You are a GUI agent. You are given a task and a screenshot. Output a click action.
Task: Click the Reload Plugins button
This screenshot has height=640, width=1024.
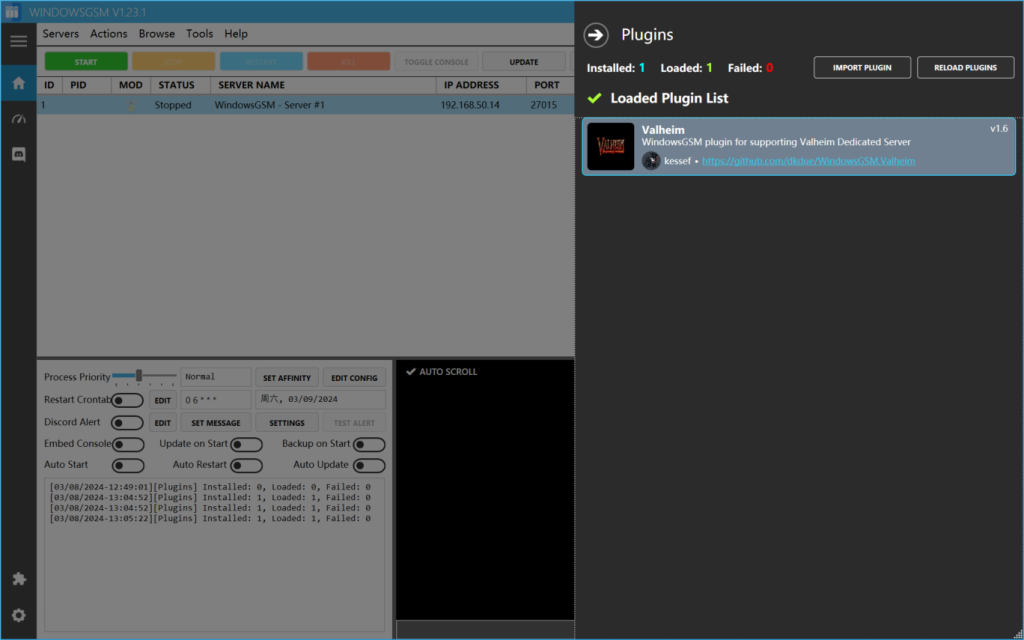(x=965, y=67)
